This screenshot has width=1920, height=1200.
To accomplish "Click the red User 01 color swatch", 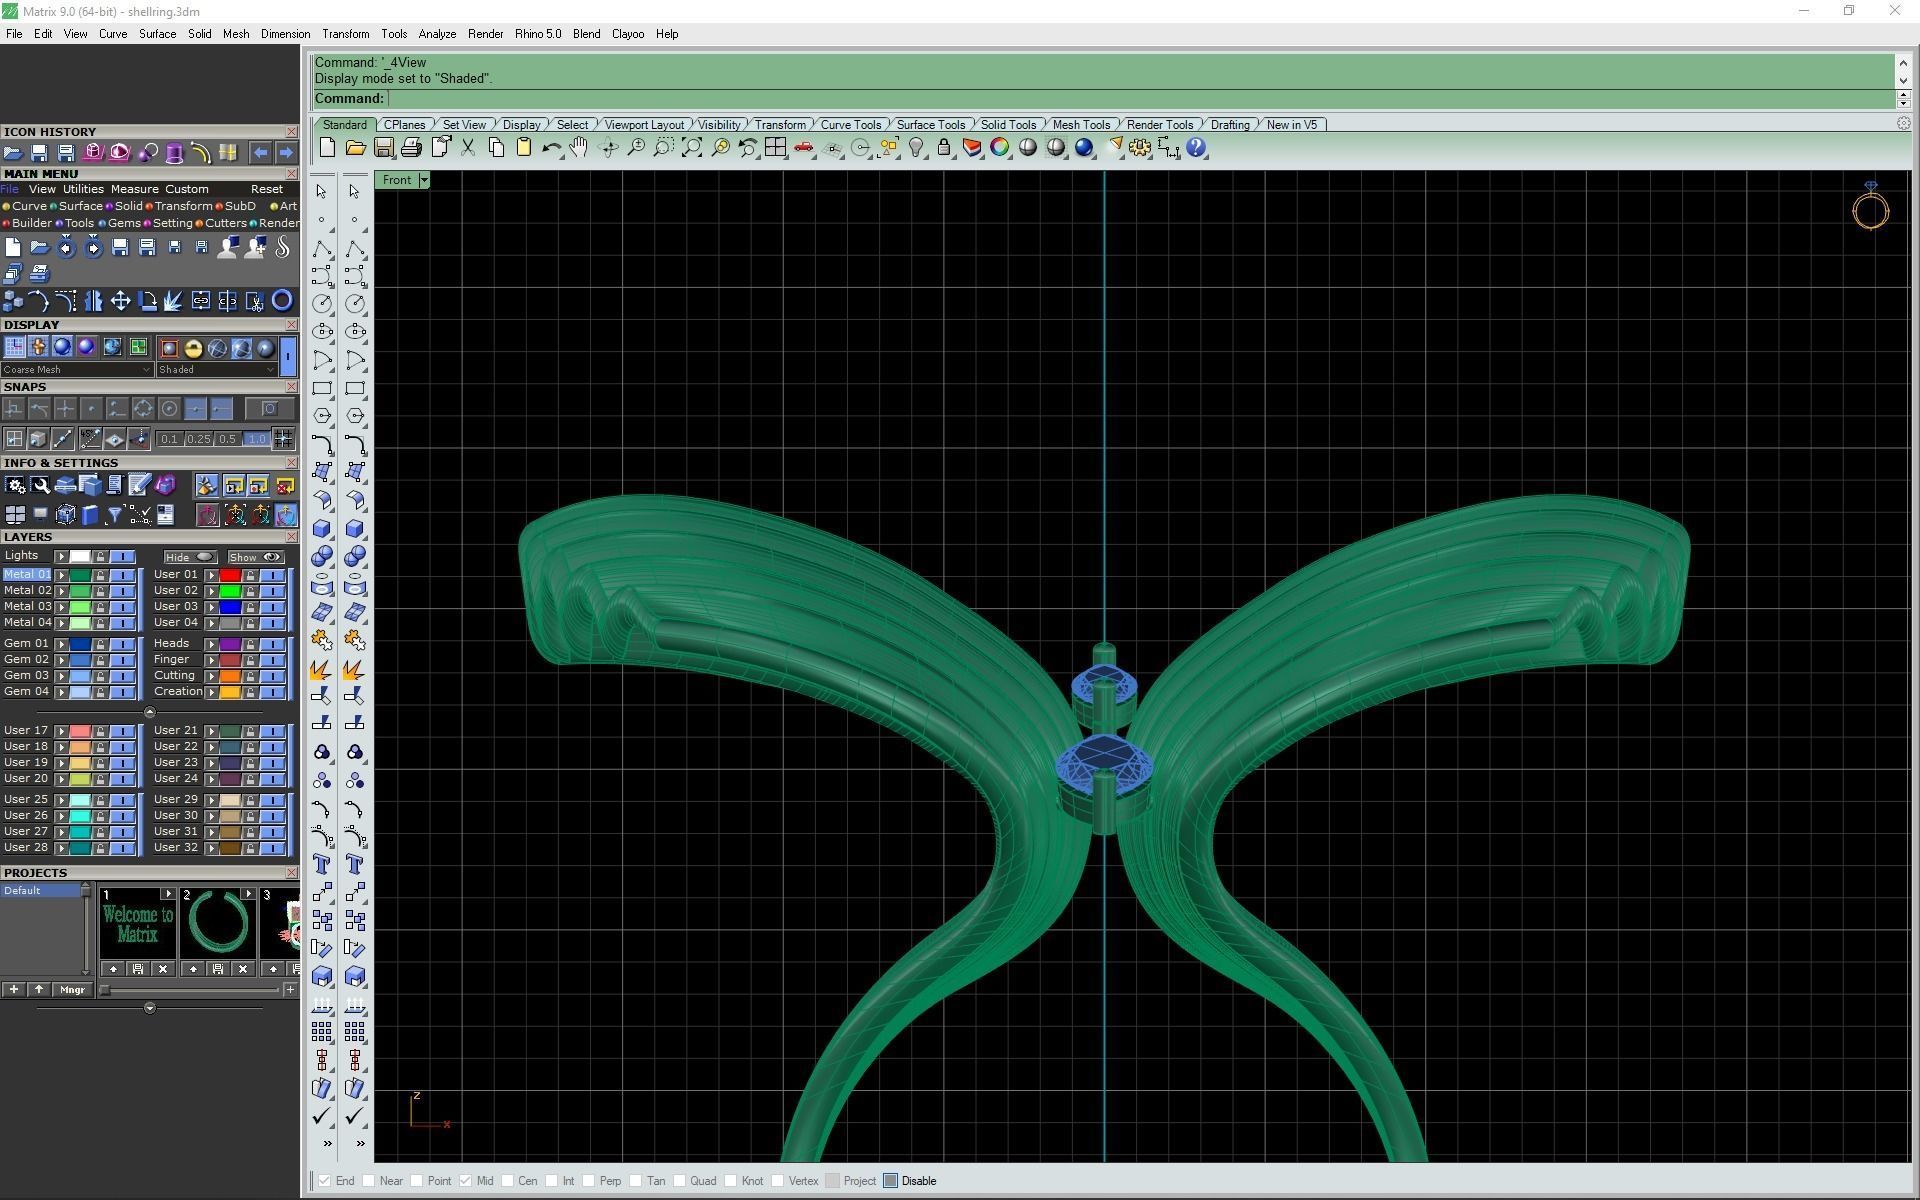I will pyautogui.click(x=230, y=575).
